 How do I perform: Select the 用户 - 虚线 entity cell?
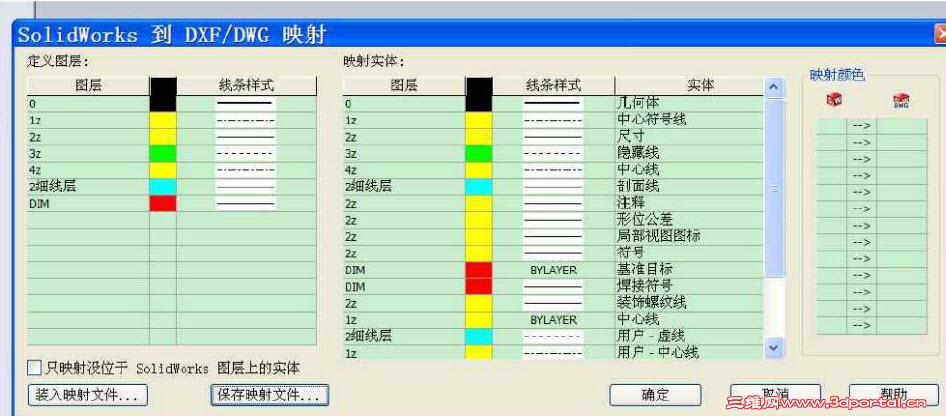[x=689, y=336]
